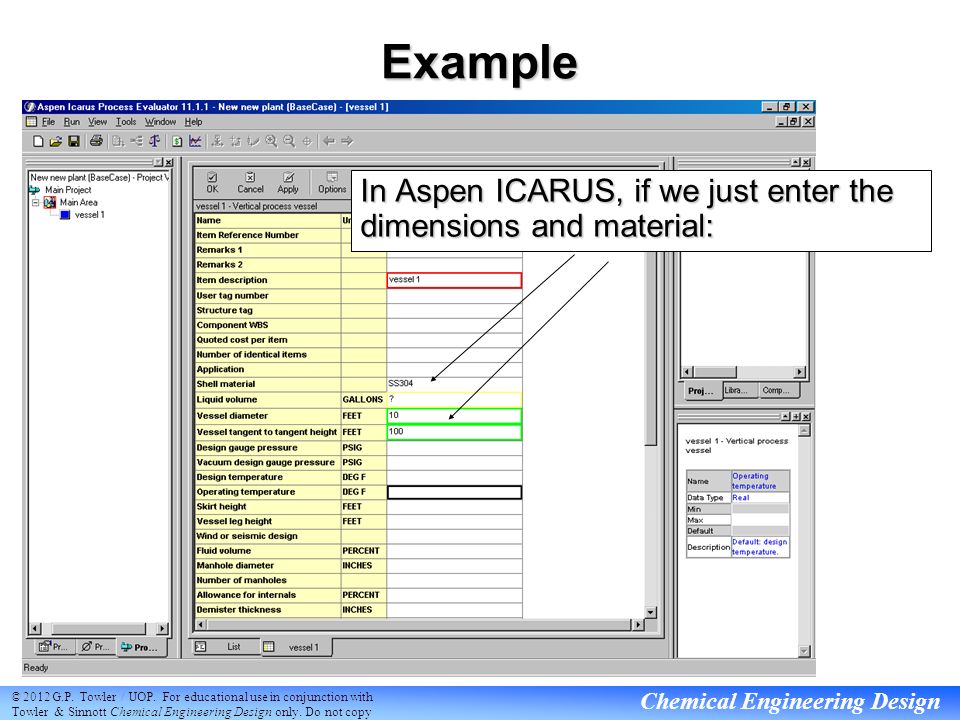Viewport: 960px width, 720px height.
Task: Open the Run menu
Action: (x=72, y=122)
